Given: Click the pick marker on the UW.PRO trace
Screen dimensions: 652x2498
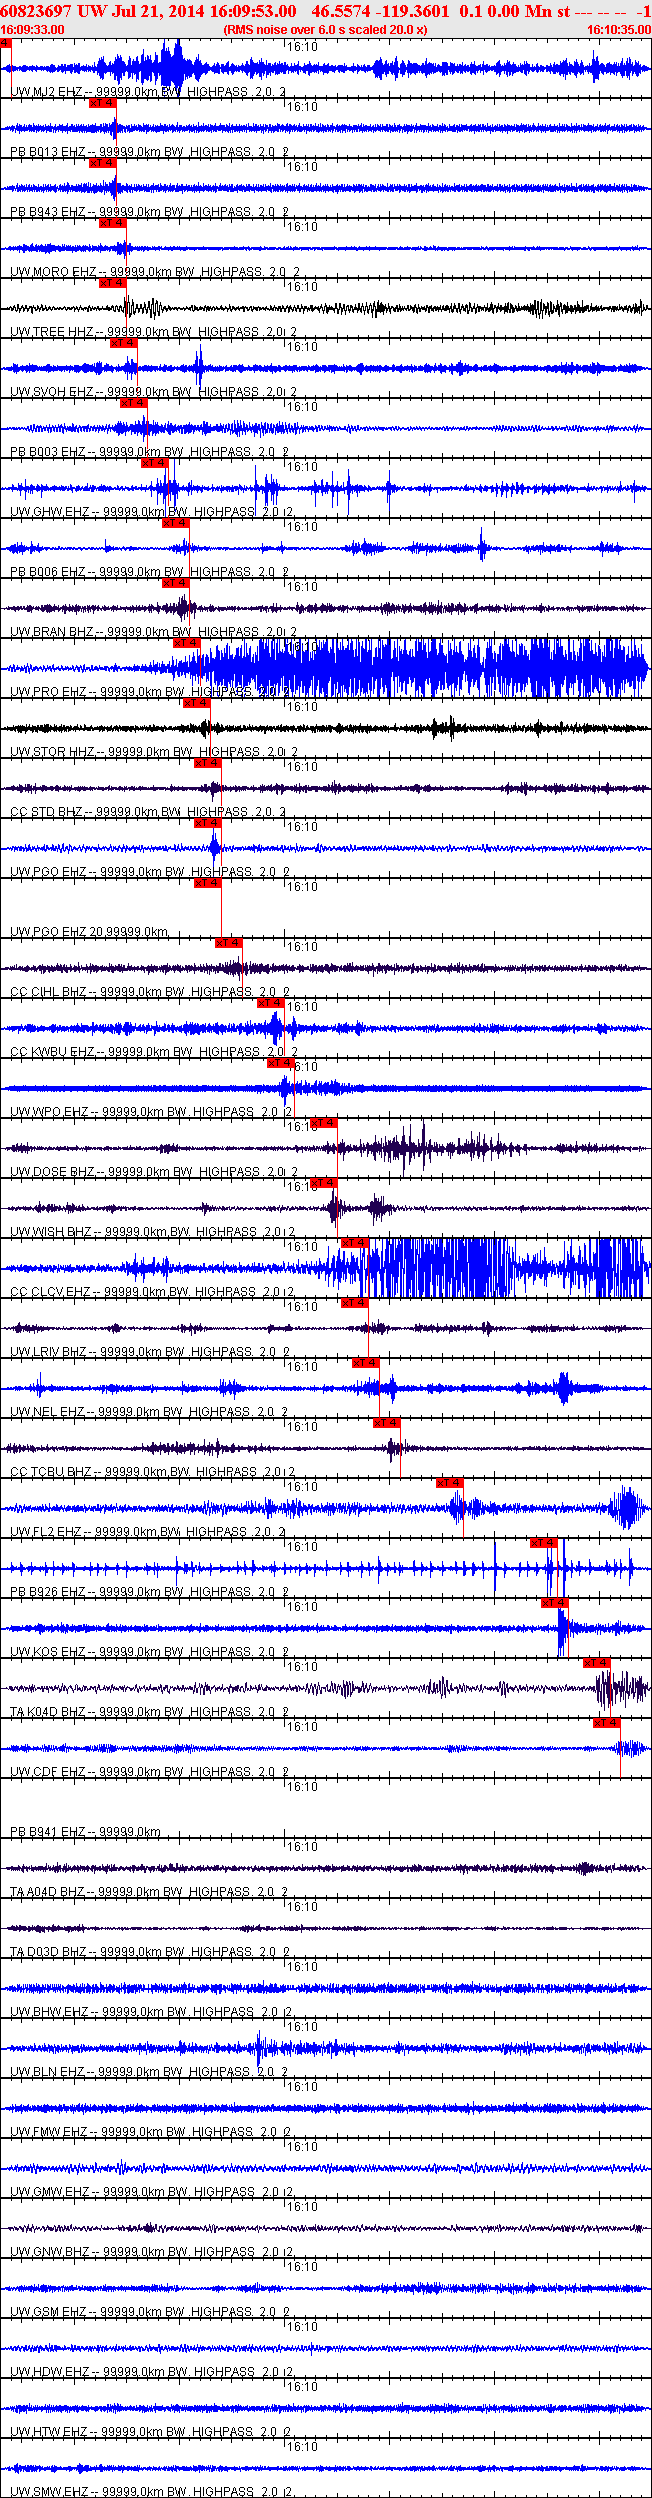Looking at the screenshot, I should click(x=187, y=643).
